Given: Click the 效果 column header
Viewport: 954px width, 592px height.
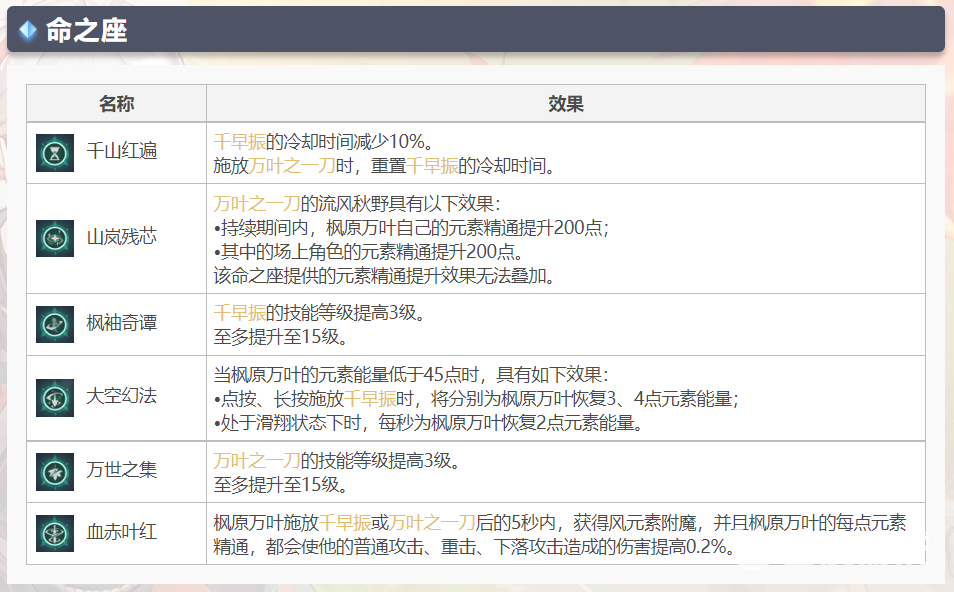Looking at the screenshot, I should click(x=566, y=104).
